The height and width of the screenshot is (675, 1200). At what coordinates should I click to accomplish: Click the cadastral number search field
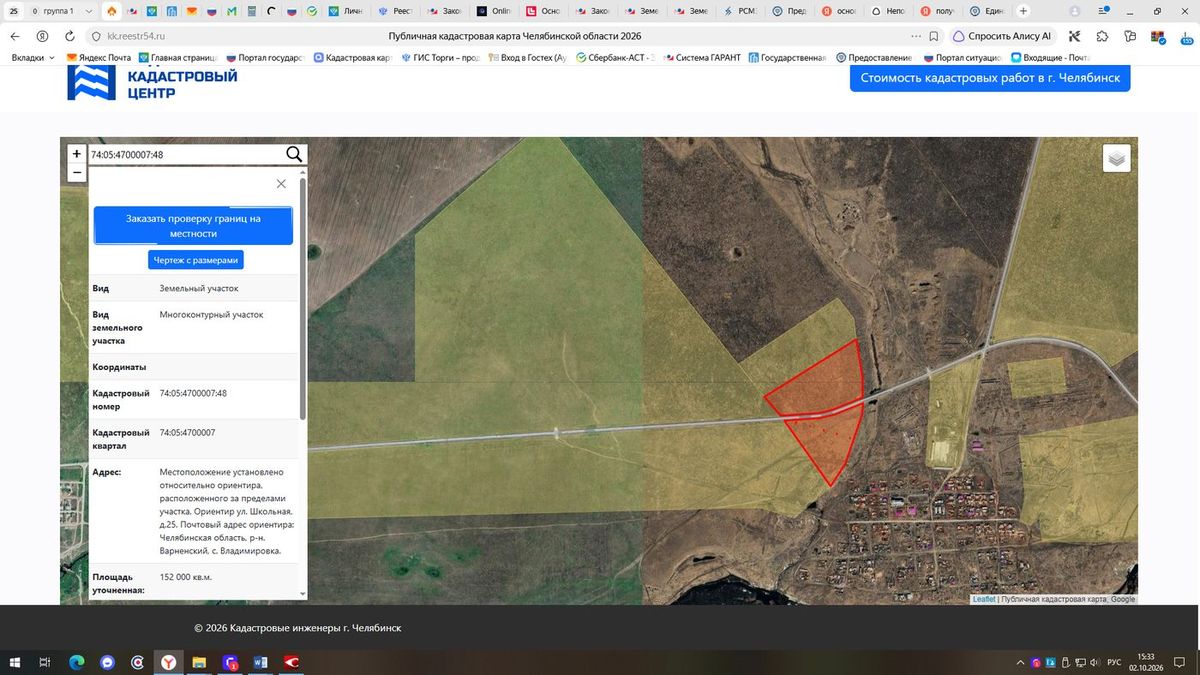[186, 154]
